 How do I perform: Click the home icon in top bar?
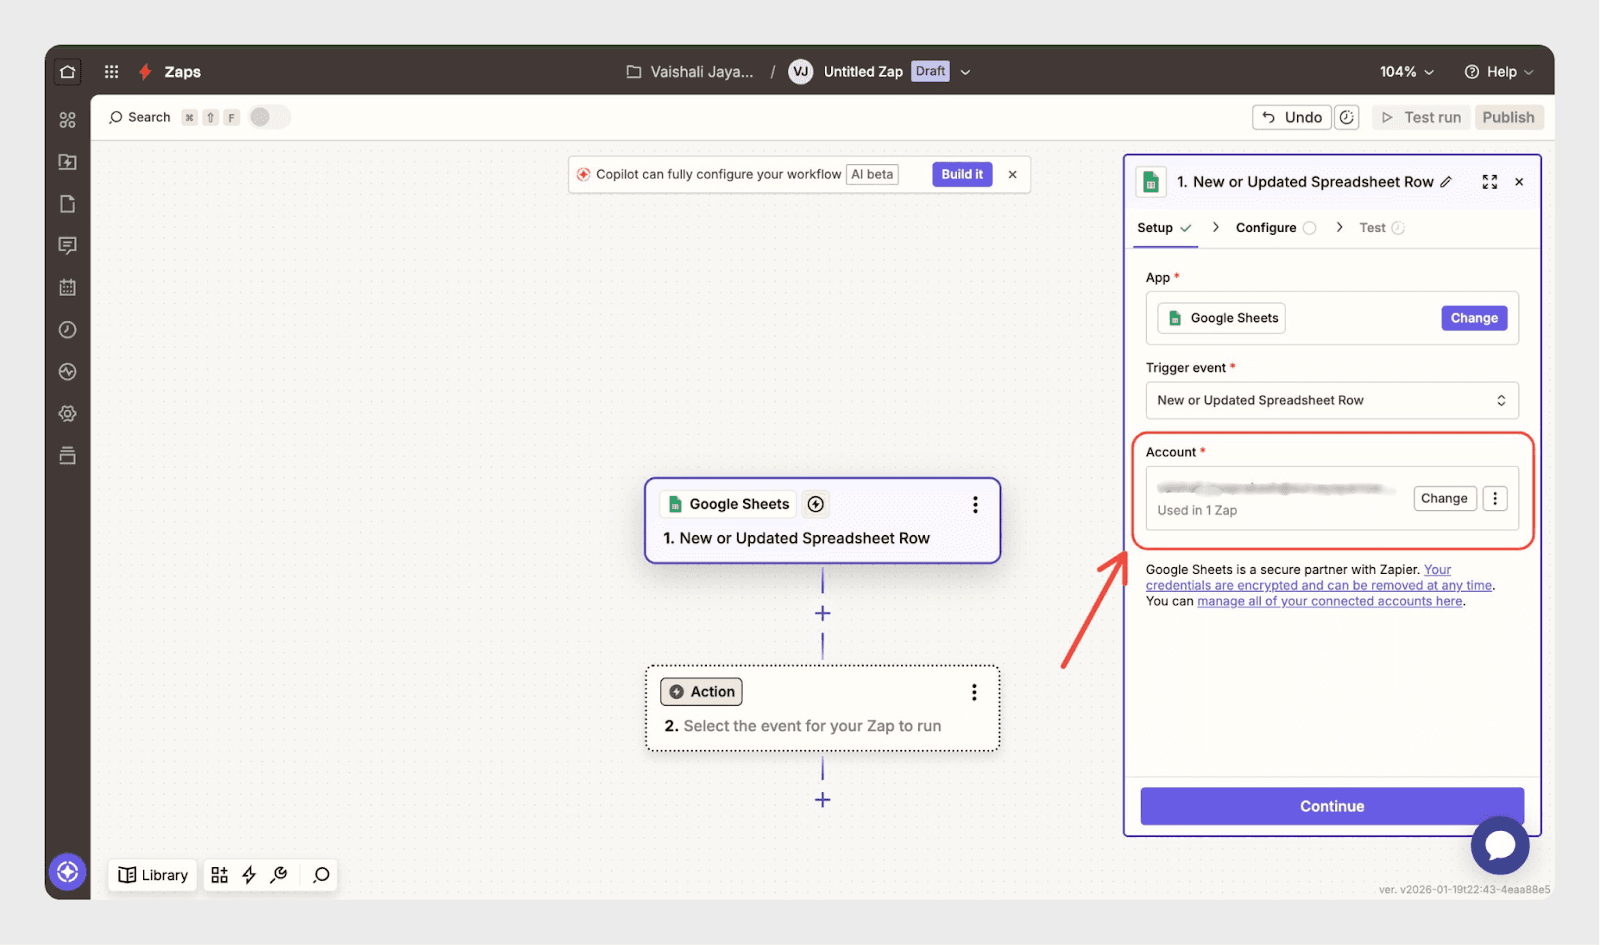pyautogui.click(x=68, y=72)
